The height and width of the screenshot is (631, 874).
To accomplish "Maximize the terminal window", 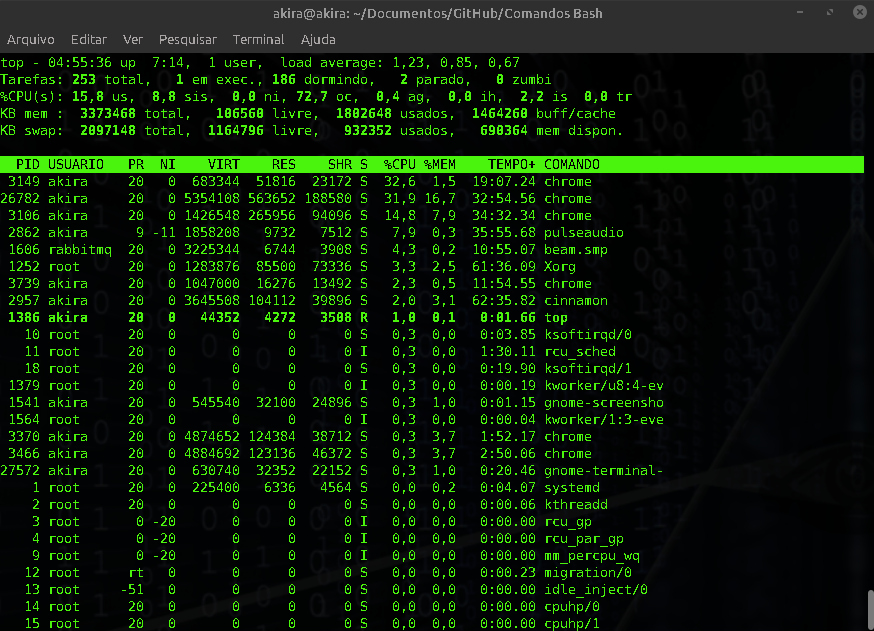I will [x=830, y=12].
